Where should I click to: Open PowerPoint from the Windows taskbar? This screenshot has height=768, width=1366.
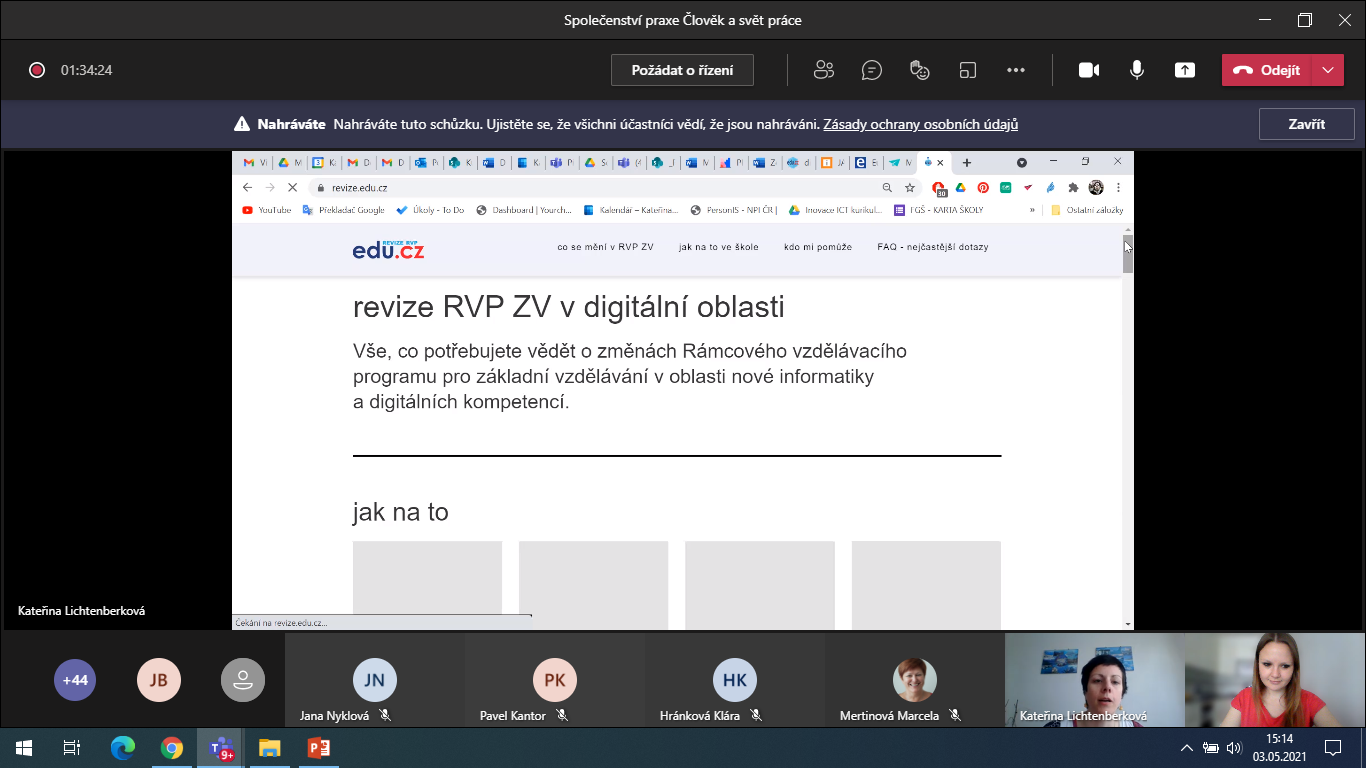click(x=318, y=748)
